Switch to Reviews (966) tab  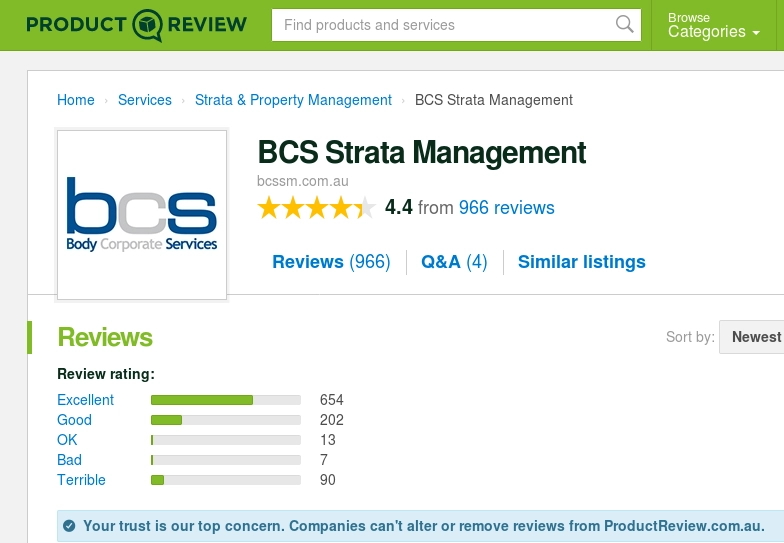(x=331, y=262)
